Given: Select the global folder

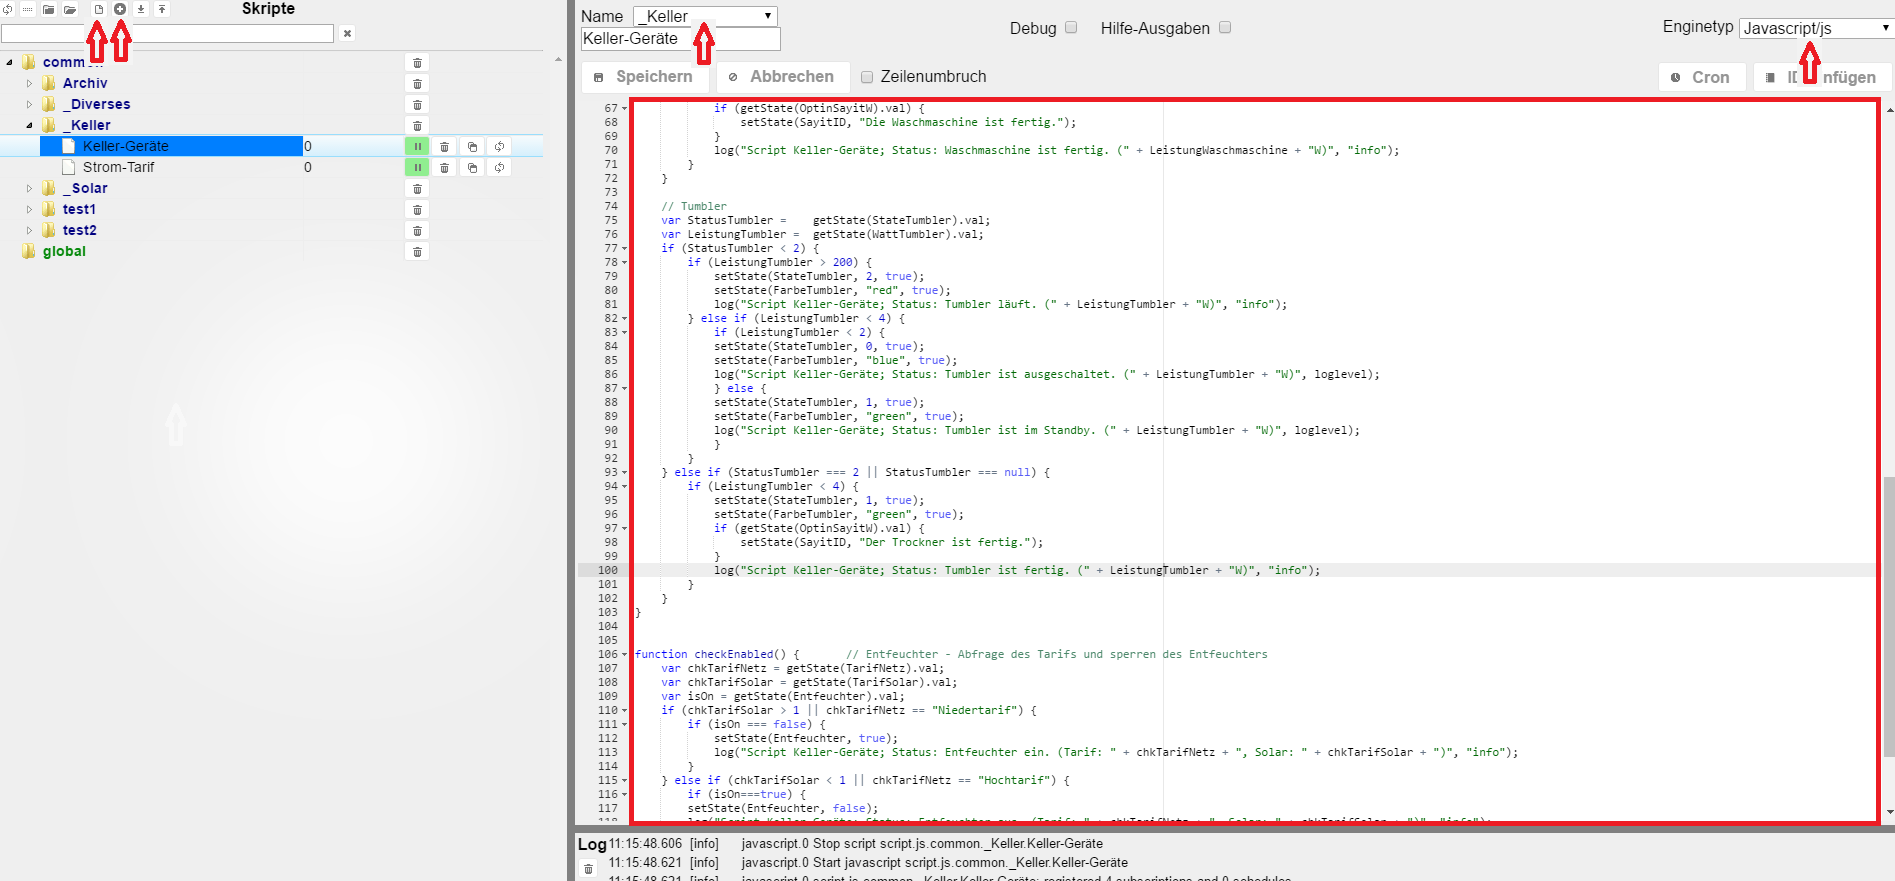Looking at the screenshot, I should tap(64, 252).
